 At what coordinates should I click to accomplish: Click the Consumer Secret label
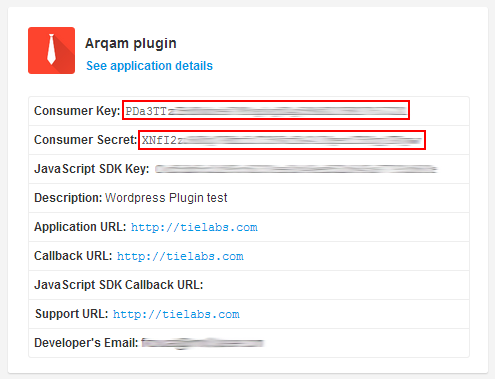(x=85, y=140)
